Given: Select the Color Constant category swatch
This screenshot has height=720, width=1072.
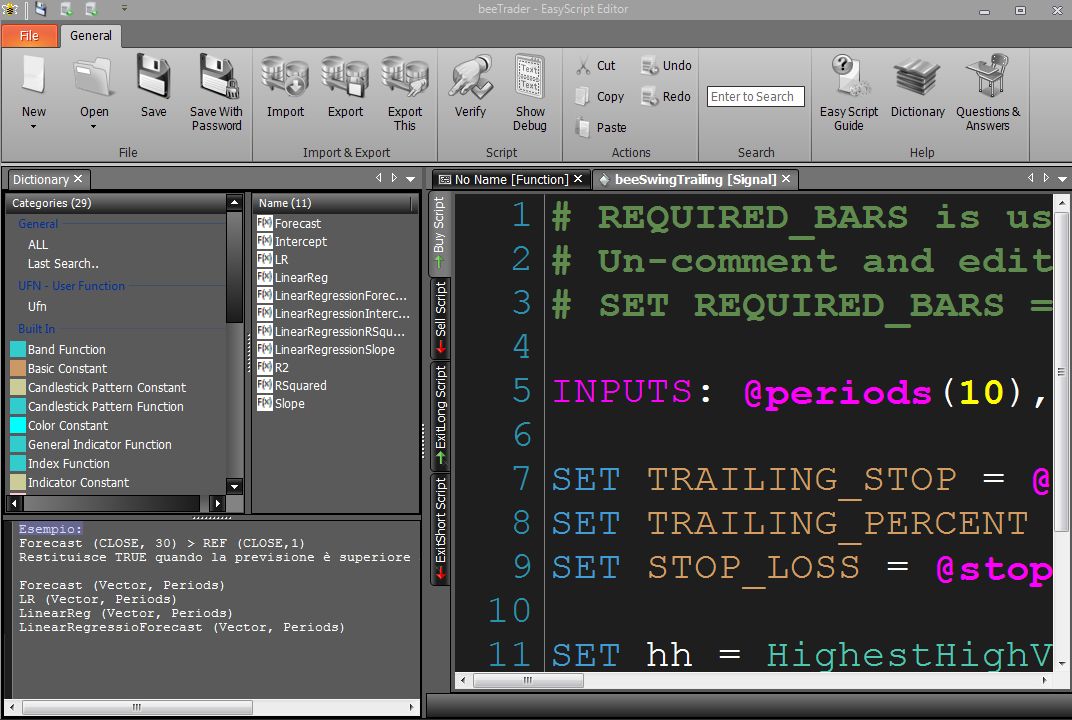Looking at the screenshot, I should [18, 425].
